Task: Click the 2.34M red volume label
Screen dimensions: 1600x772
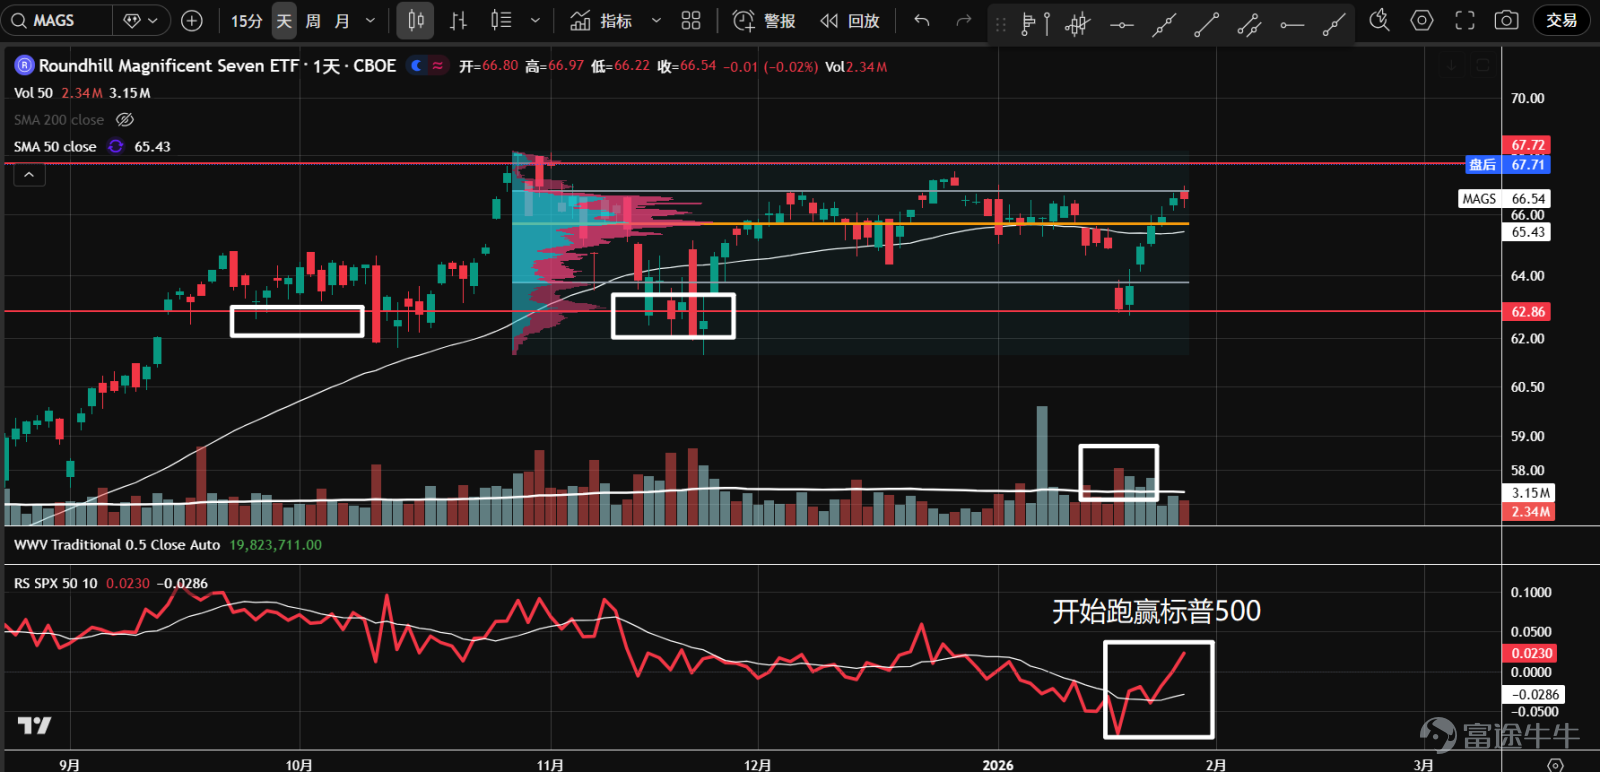Action: (1529, 512)
